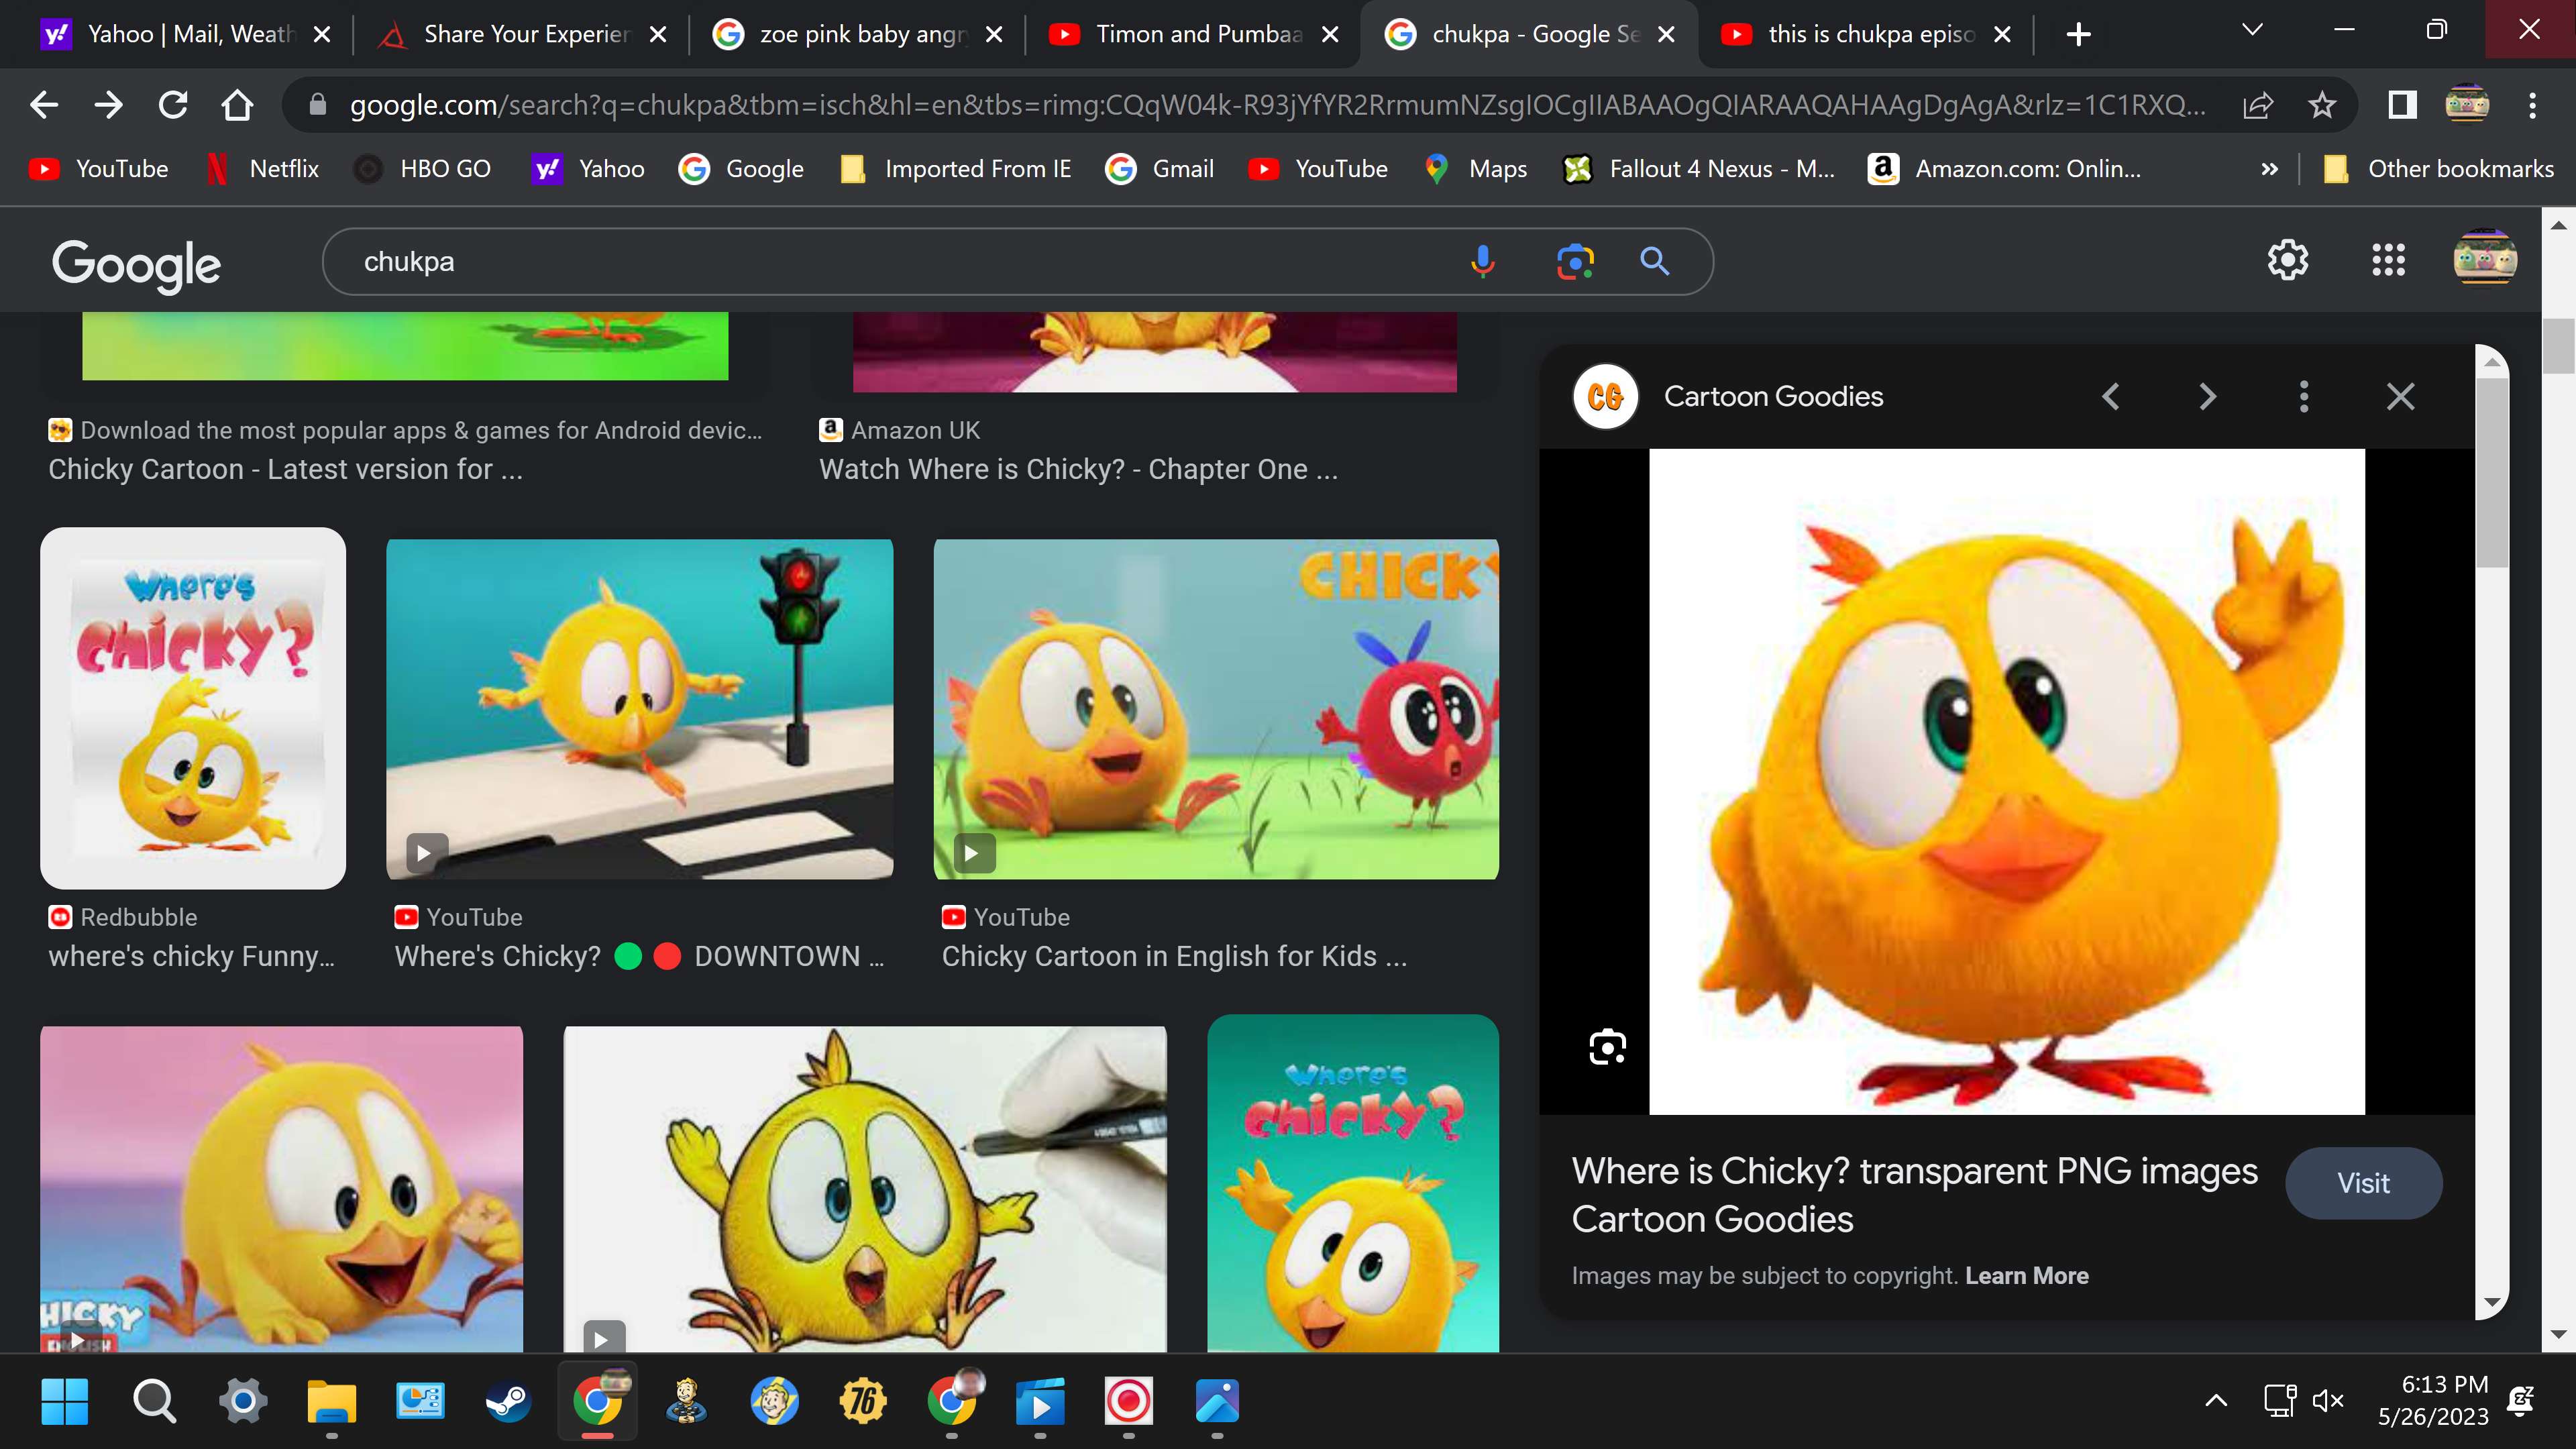Open Chrome's three-dot menu
This screenshot has height=1449, width=2576.
coord(2532,105)
